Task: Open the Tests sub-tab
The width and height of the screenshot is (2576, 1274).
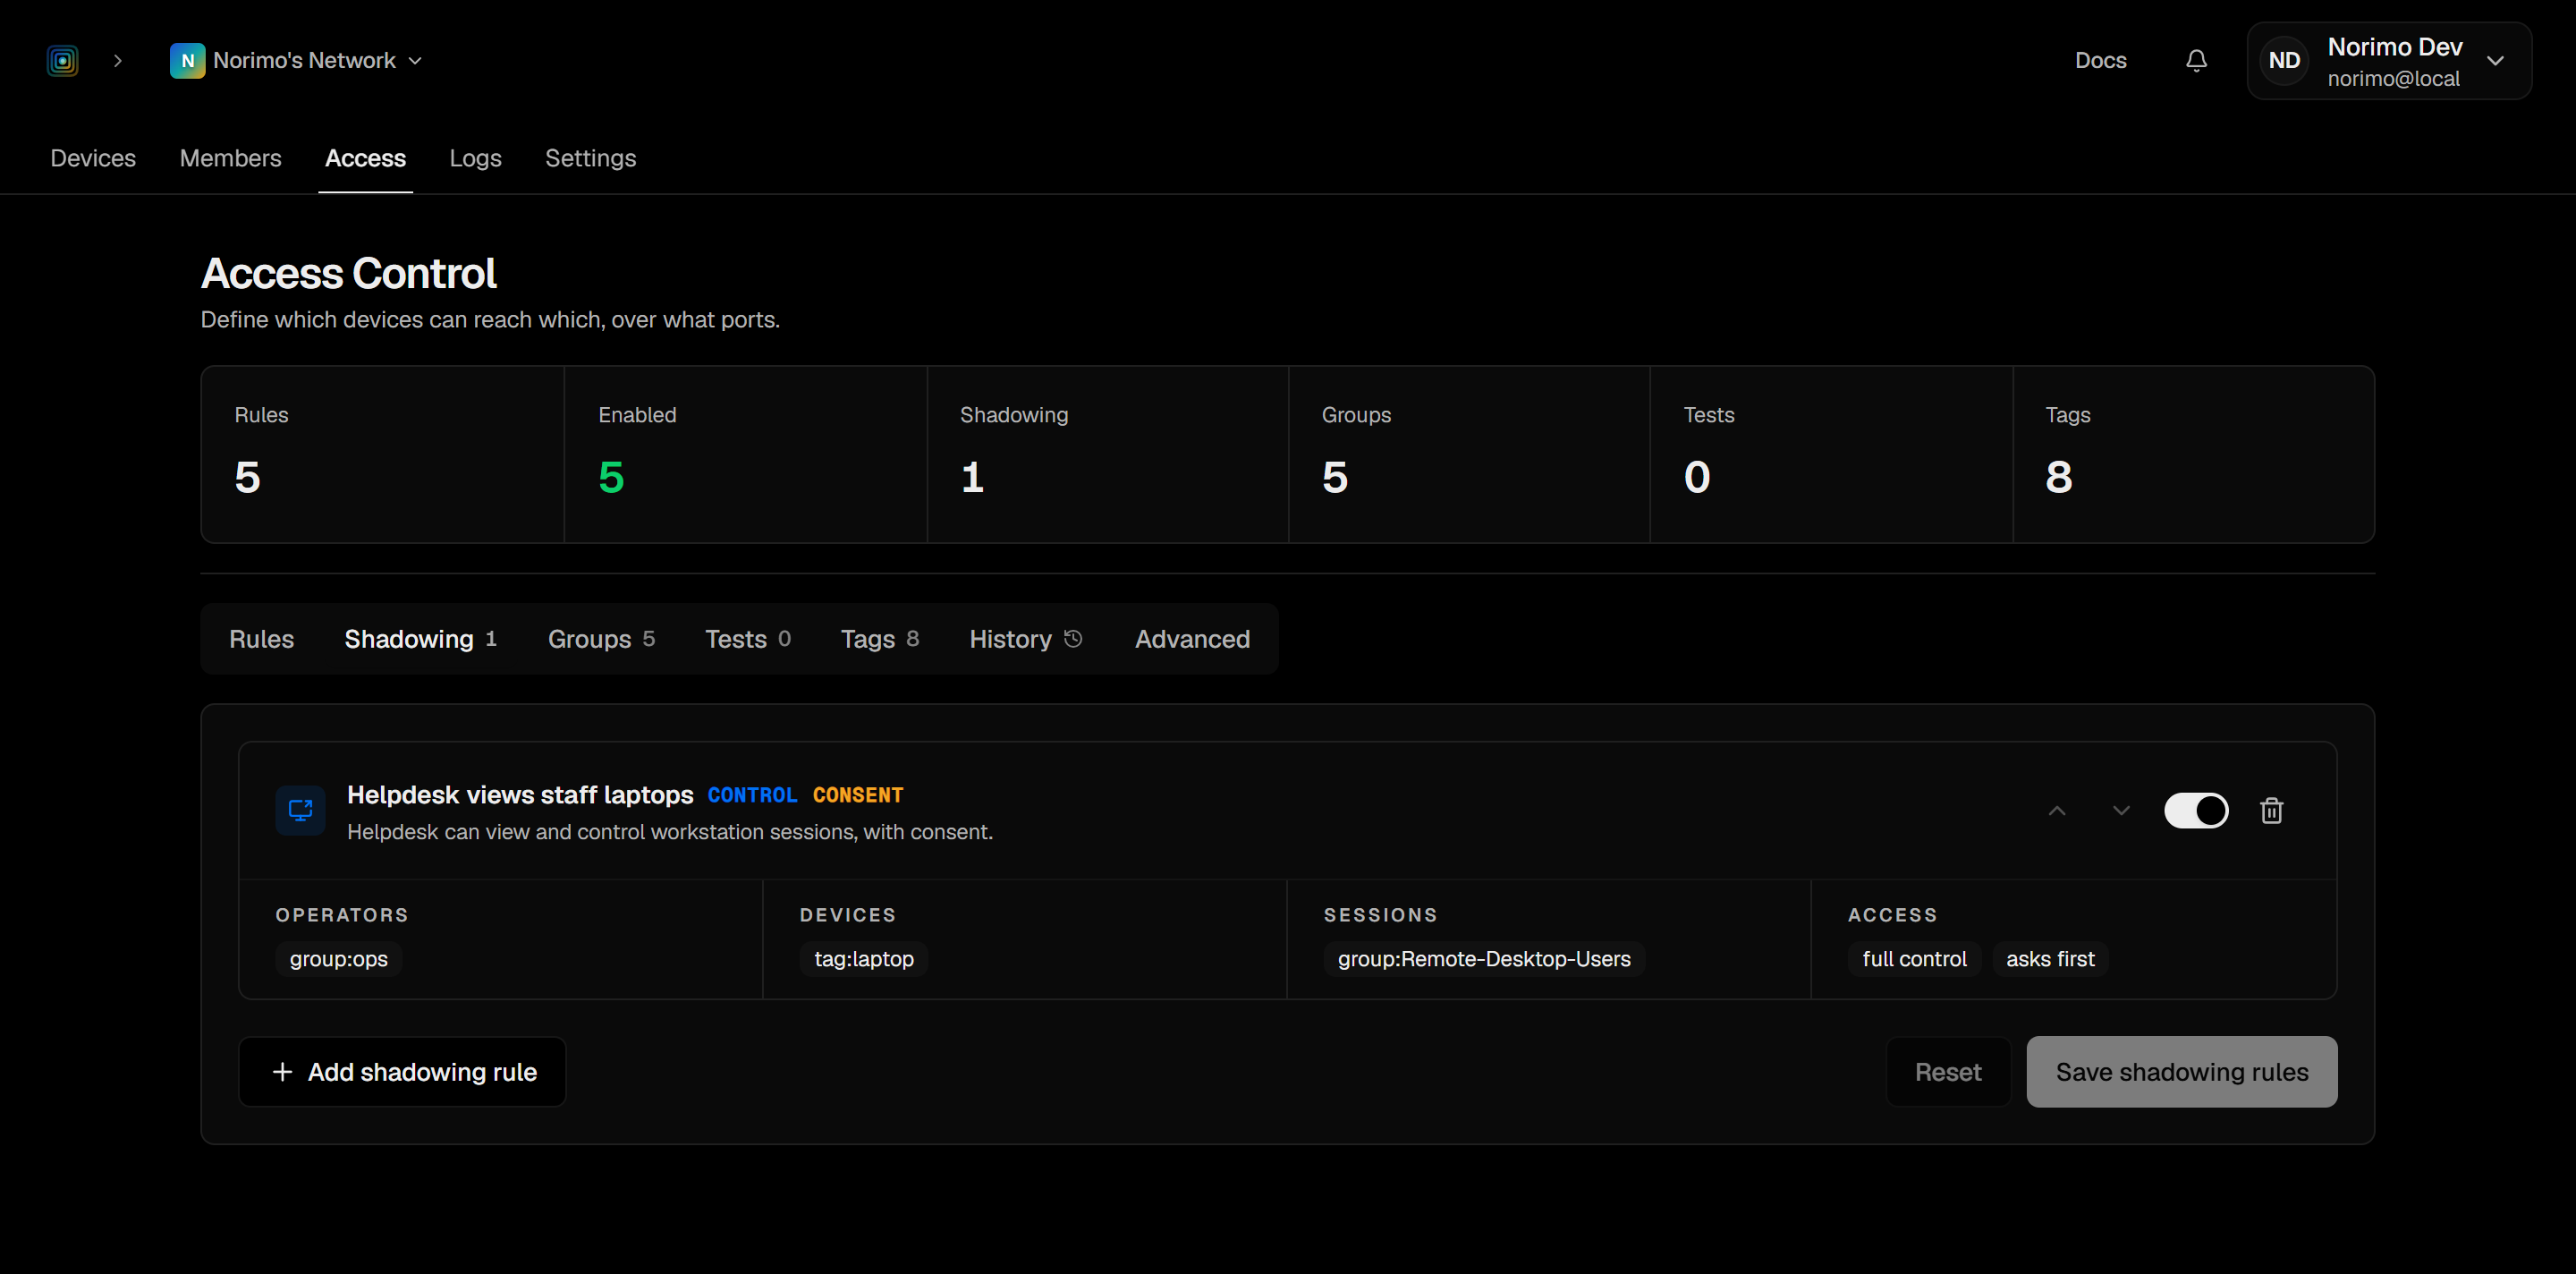Action: 748,639
